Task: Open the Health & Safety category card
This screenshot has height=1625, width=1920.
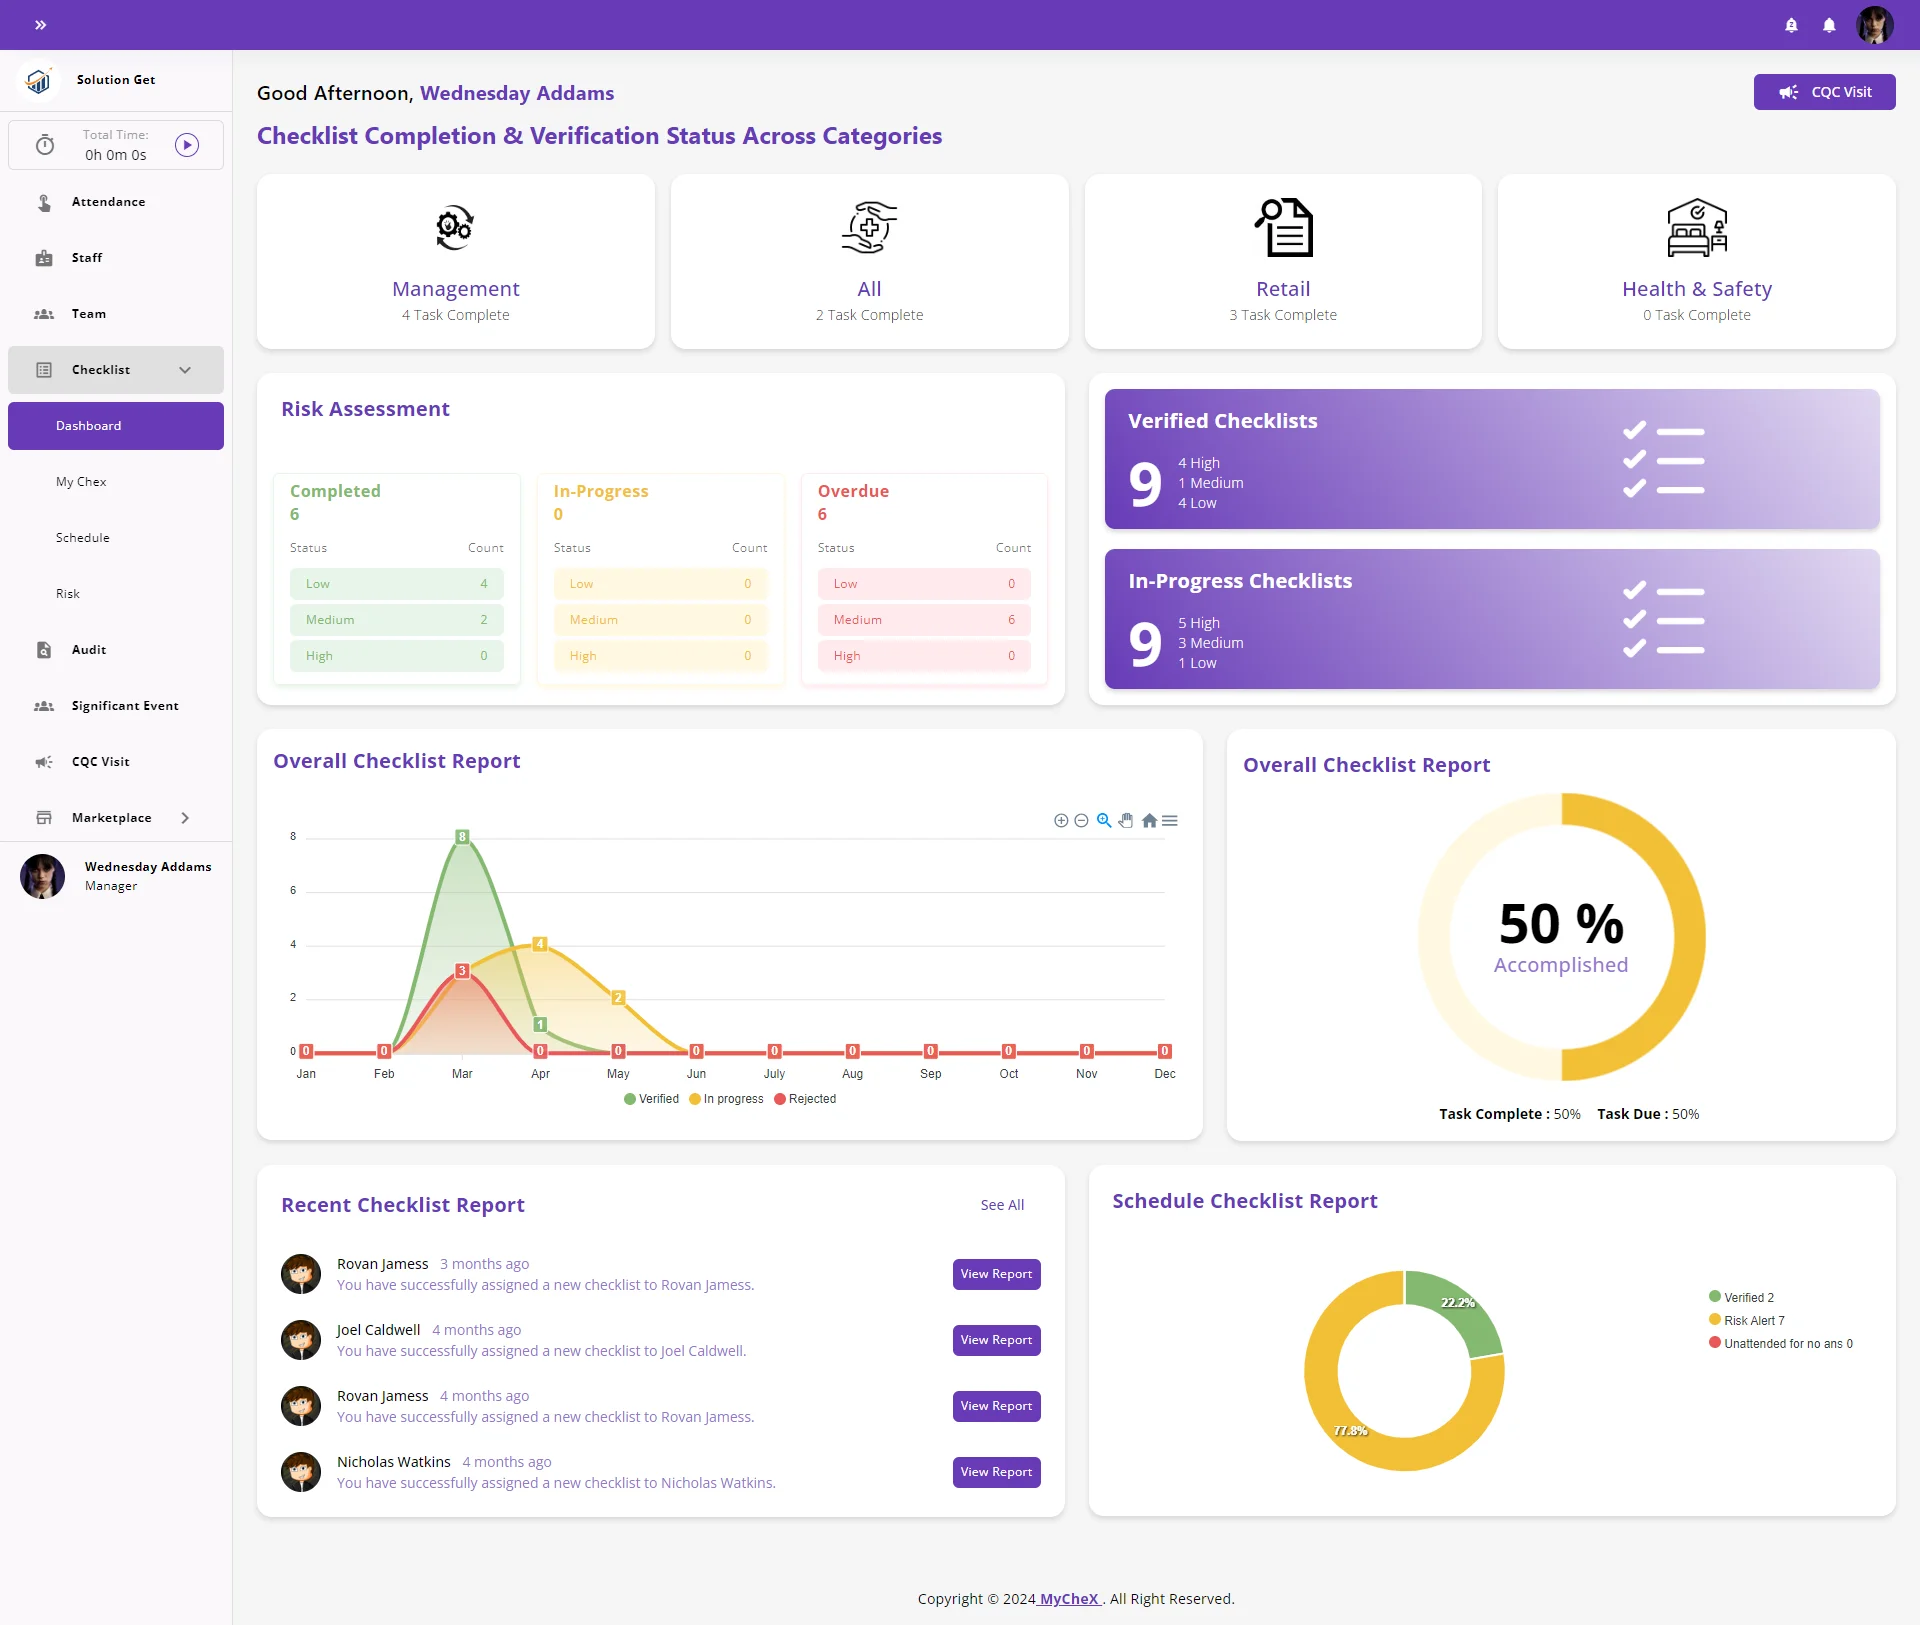Action: click(x=1696, y=262)
